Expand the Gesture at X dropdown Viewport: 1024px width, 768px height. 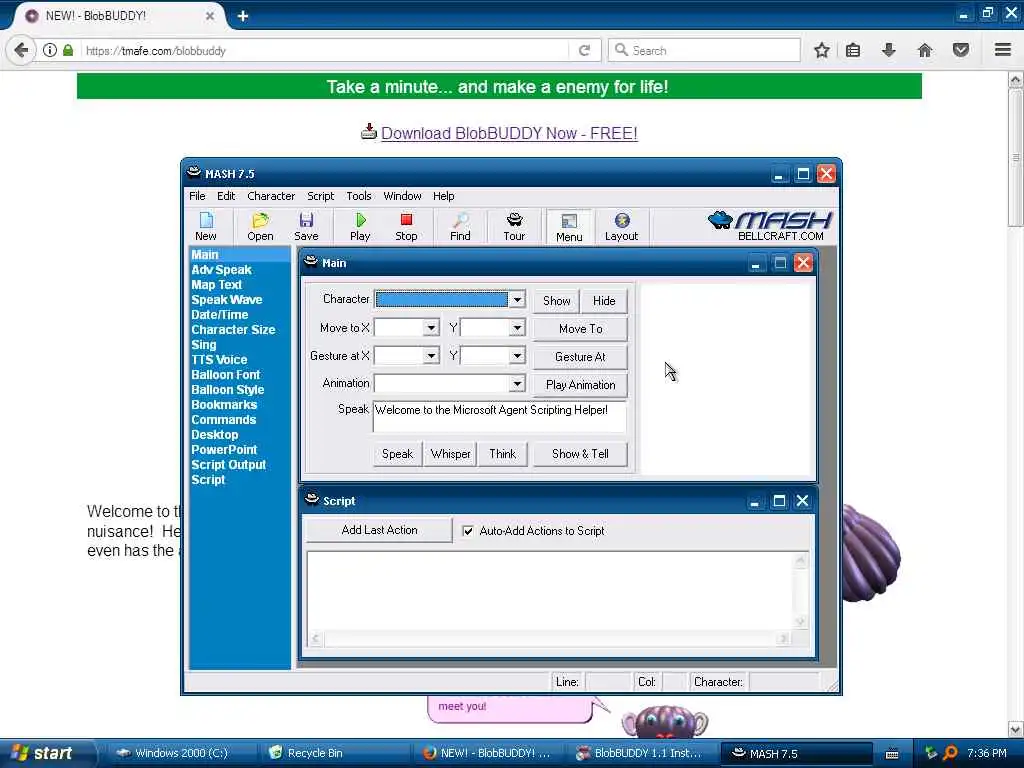(x=431, y=356)
